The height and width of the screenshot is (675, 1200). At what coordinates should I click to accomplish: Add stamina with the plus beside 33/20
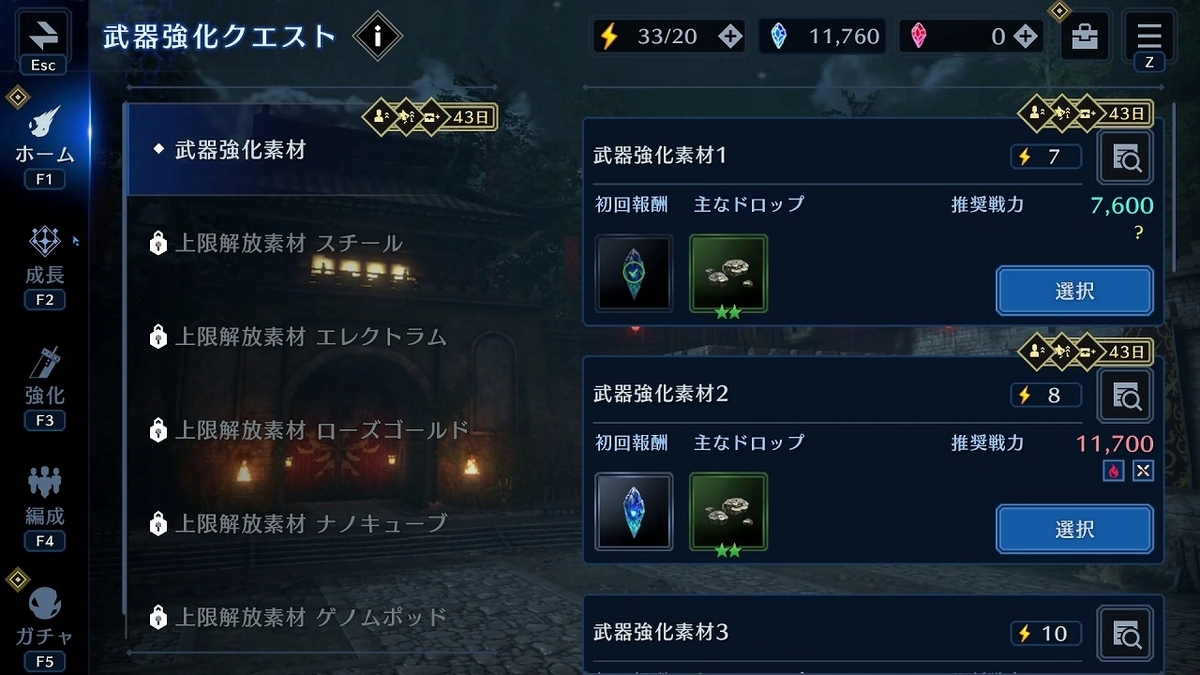pyautogui.click(x=730, y=37)
